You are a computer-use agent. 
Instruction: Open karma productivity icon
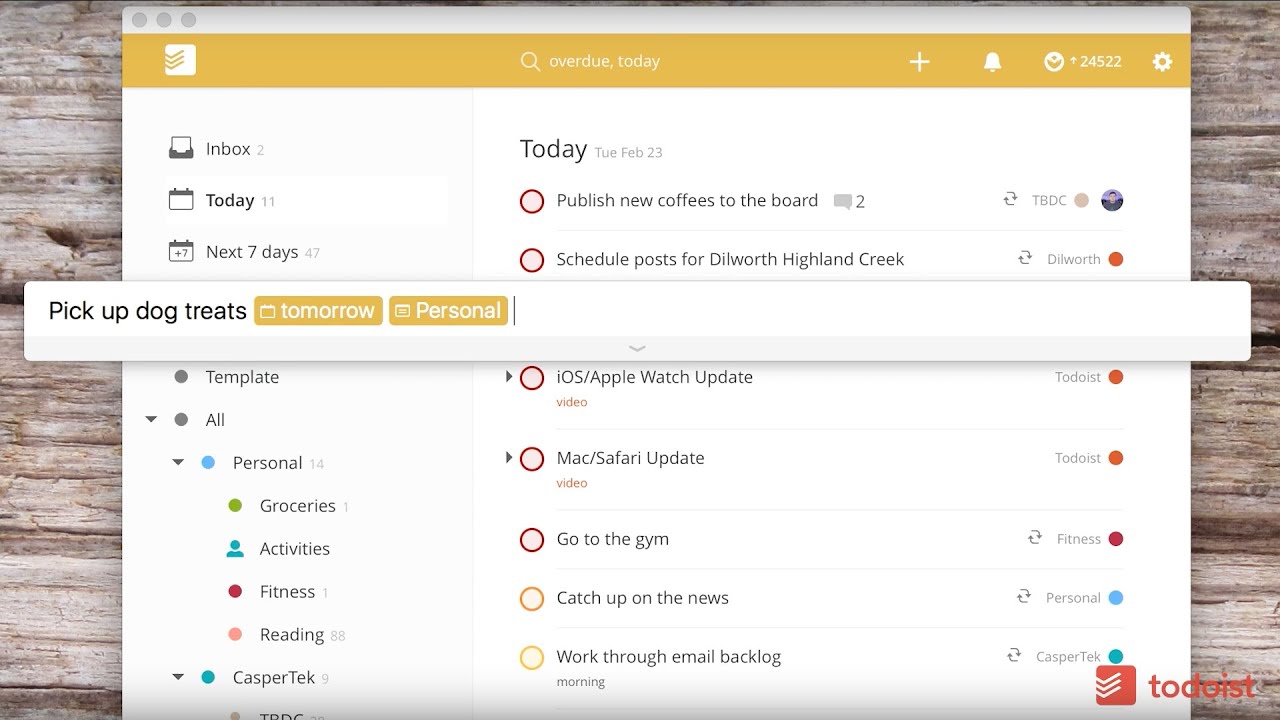[x=1053, y=62]
